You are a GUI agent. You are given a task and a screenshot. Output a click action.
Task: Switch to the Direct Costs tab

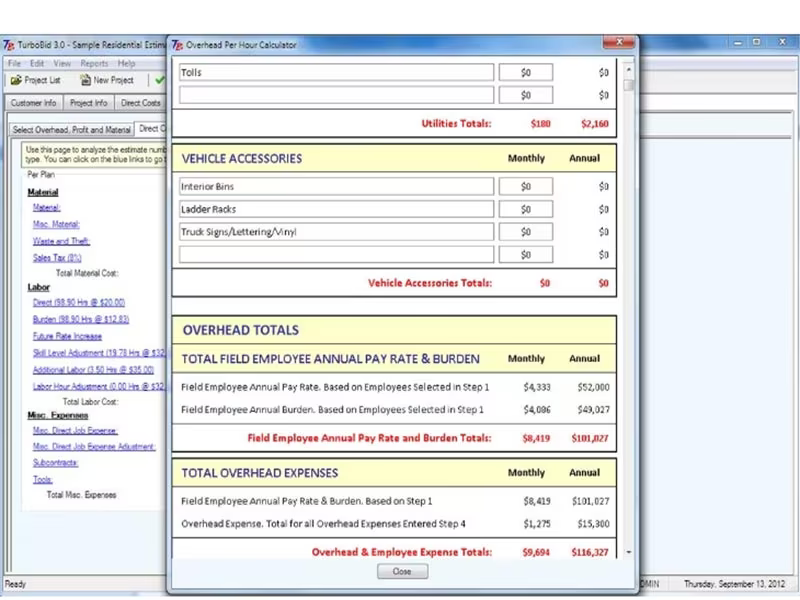tap(141, 103)
